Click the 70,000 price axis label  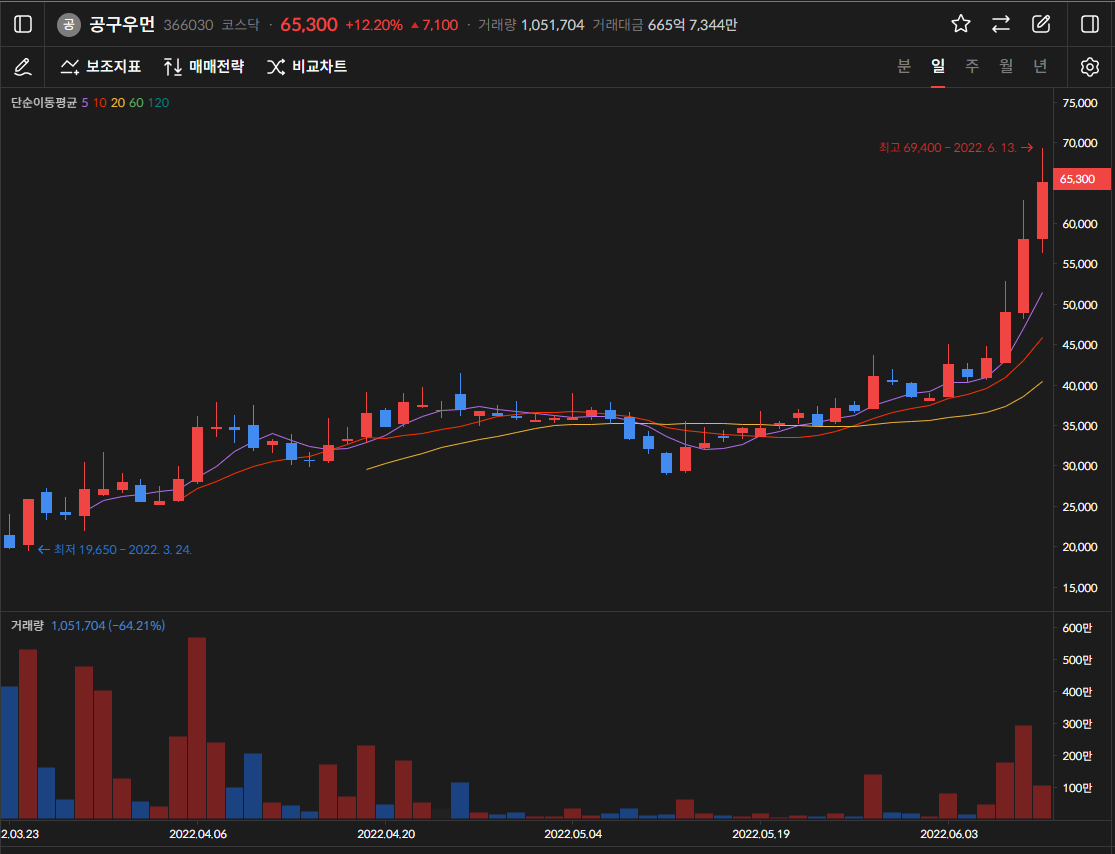[x=1079, y=143]
